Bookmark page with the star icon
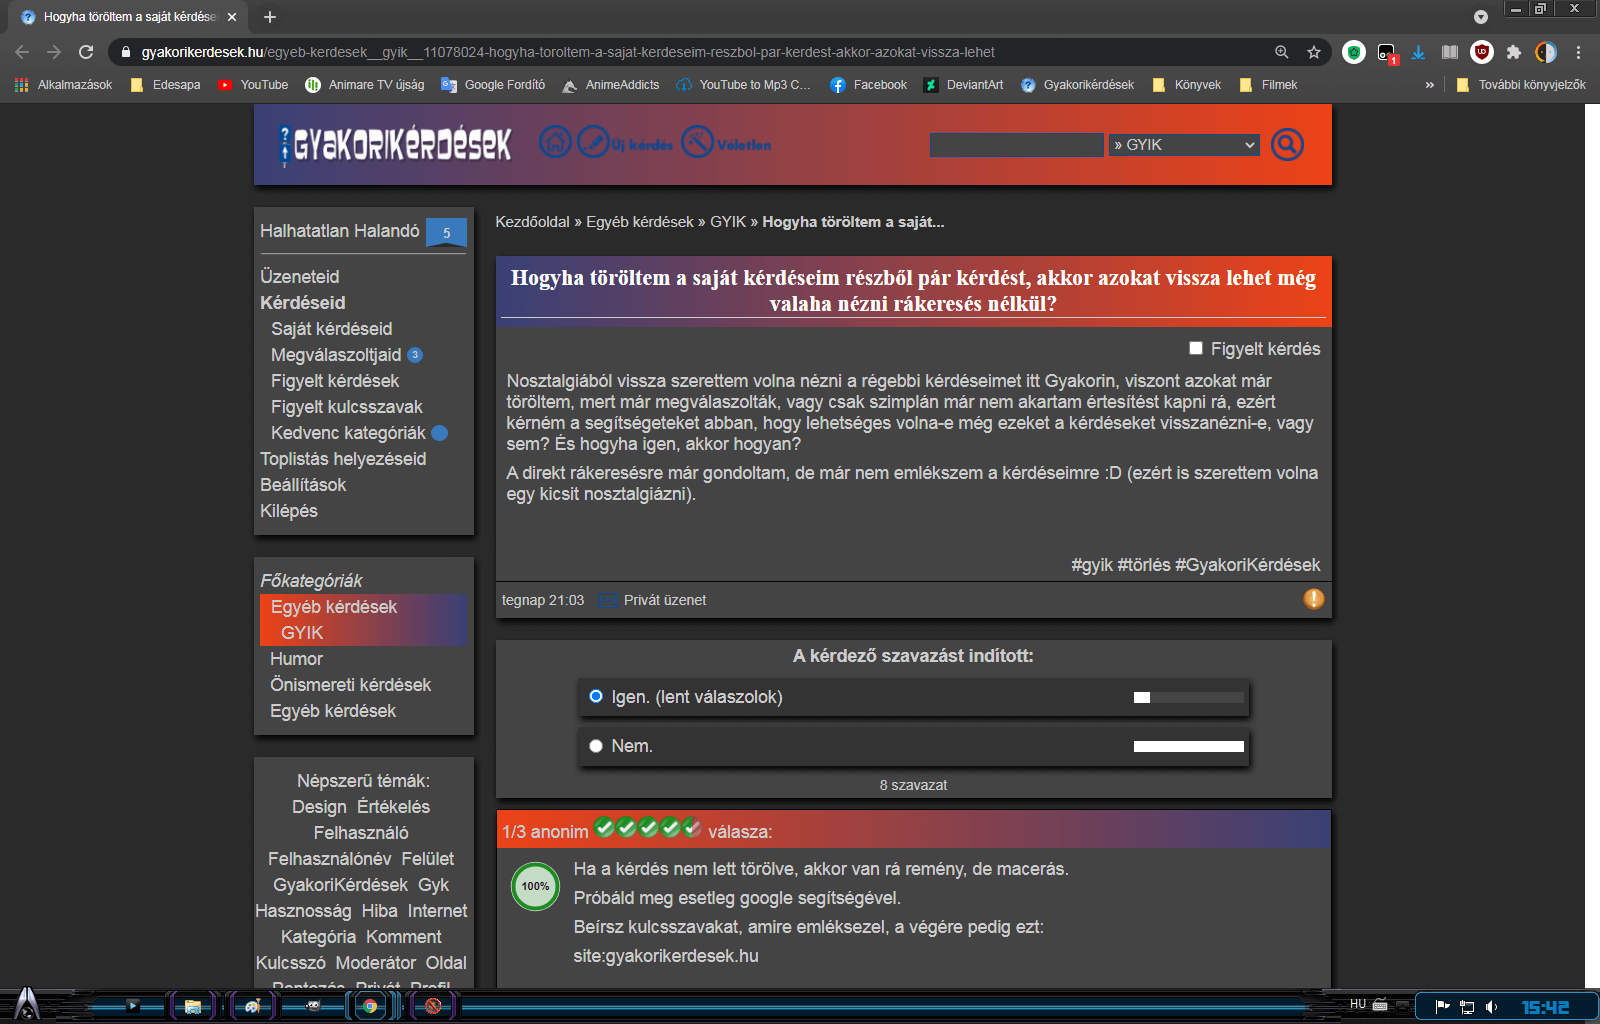The width and height of the screenshot is (1600, 1024). [x=1313, y=52]
